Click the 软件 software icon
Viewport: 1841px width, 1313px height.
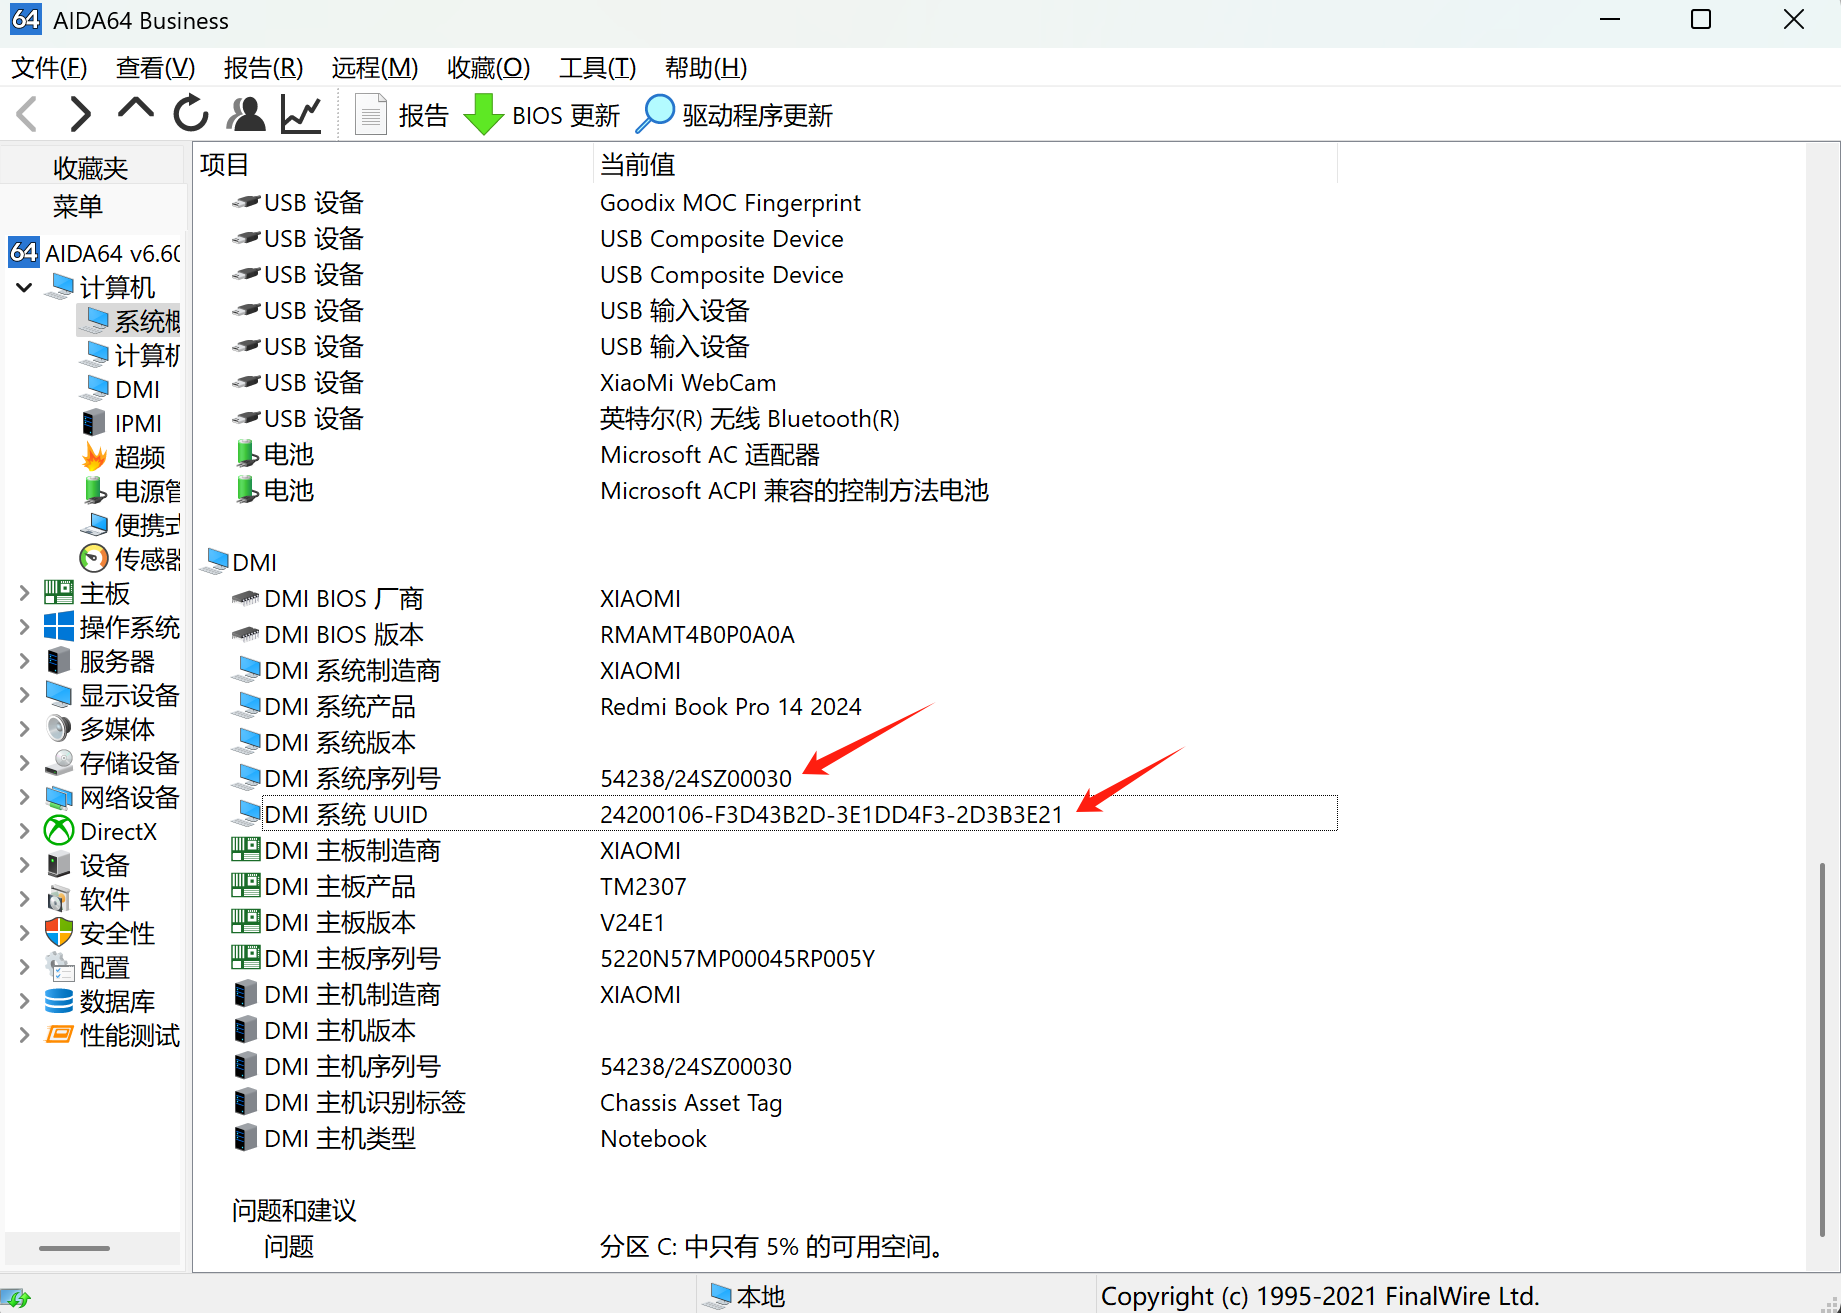tap(59, 899)
